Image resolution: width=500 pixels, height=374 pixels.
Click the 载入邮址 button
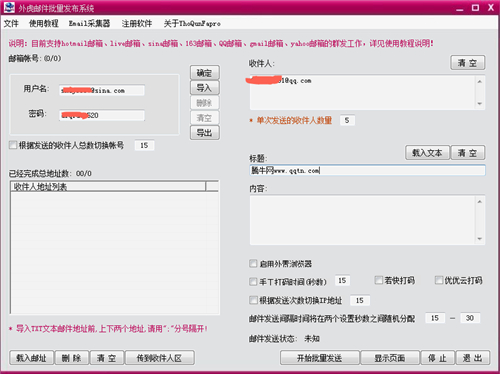pos(31,358)
